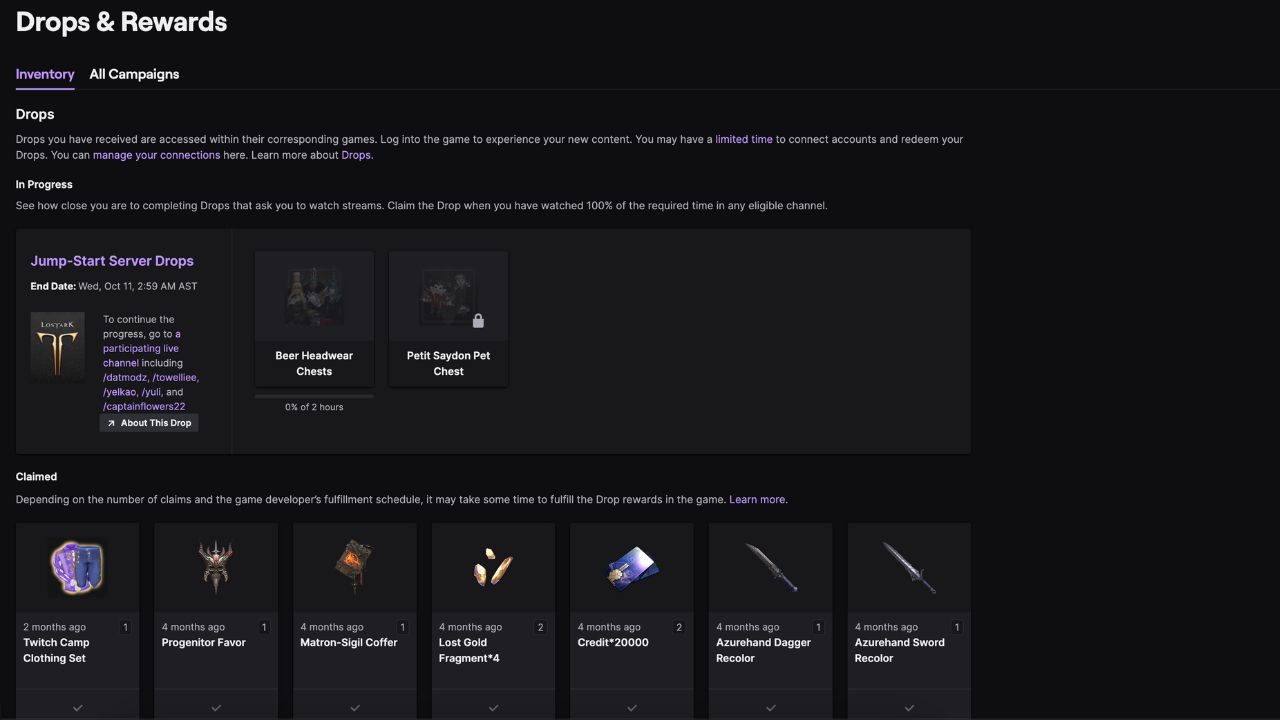Click the lock icon on Petit Saydon Pet Chest
Screen dimensions: 1280x720
pyautogui.click(x=478, y=321)
